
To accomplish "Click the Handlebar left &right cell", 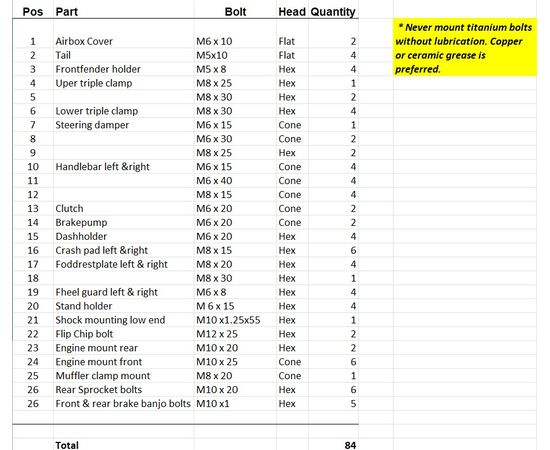I will [x=123, y=167].
